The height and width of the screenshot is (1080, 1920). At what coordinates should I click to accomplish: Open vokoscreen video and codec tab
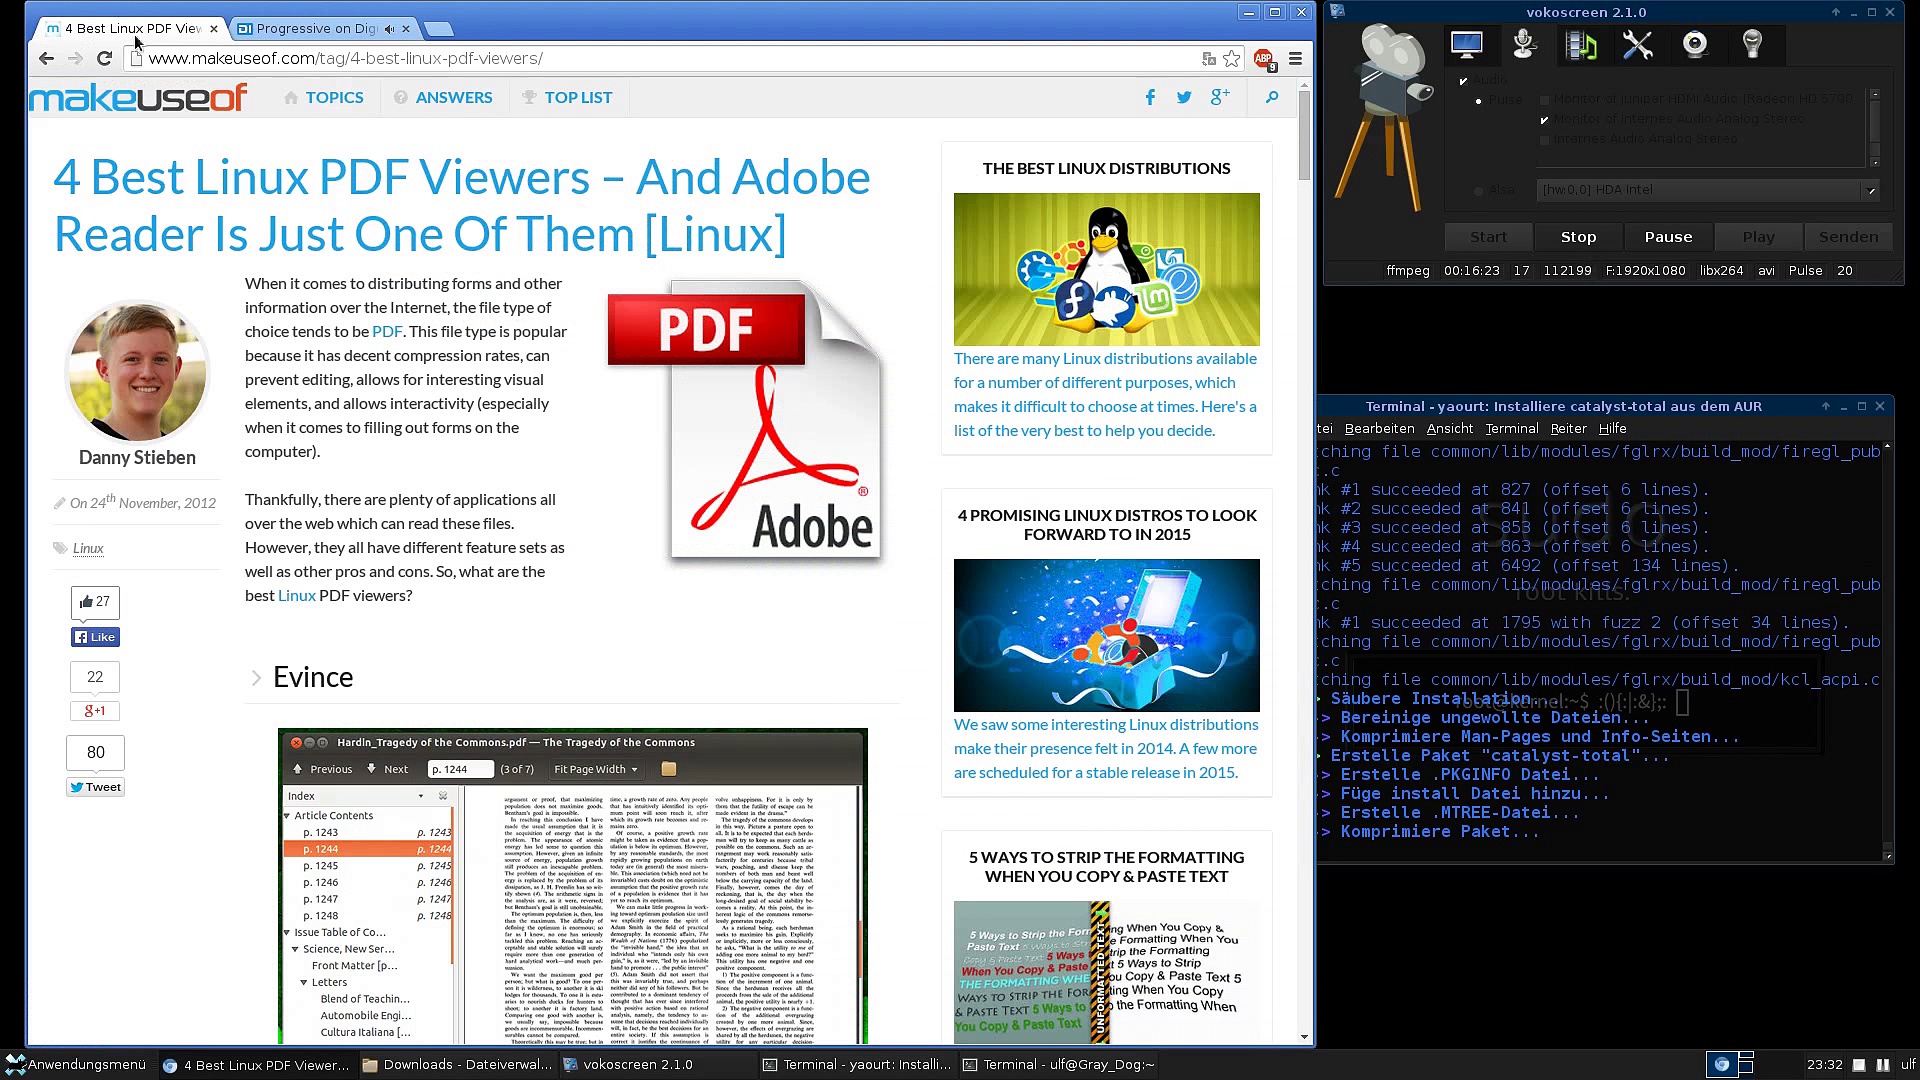[x=1581, y=45]
